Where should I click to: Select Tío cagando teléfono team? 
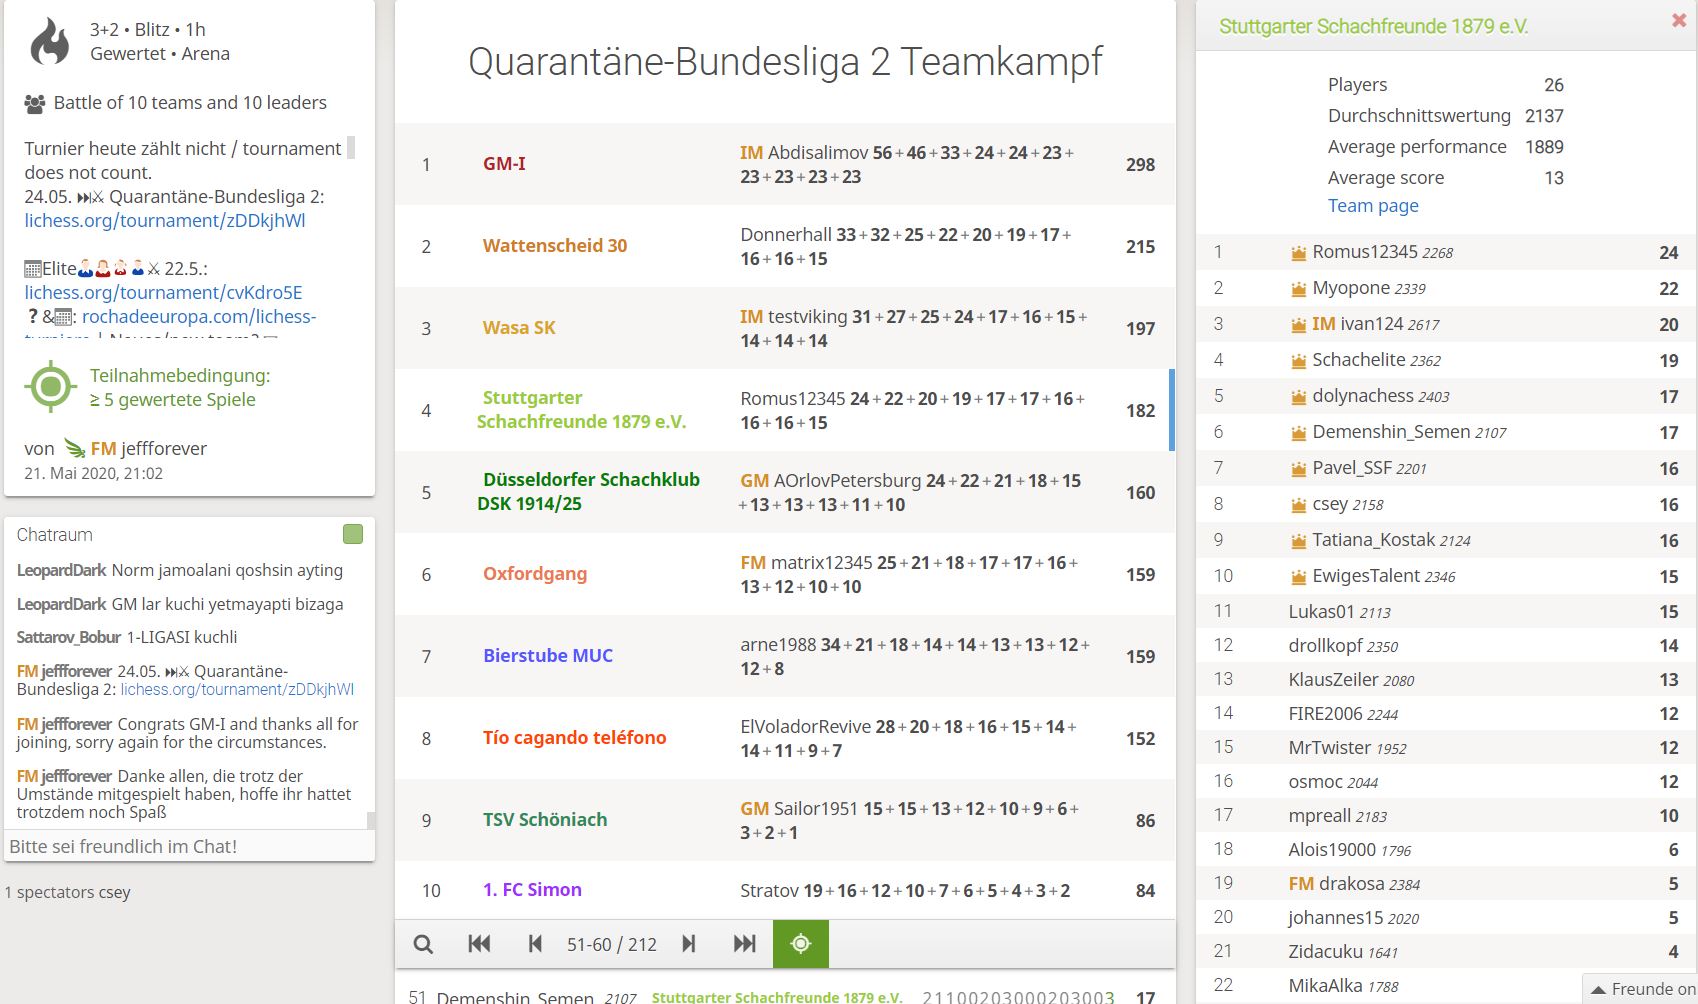pos(785,739)
